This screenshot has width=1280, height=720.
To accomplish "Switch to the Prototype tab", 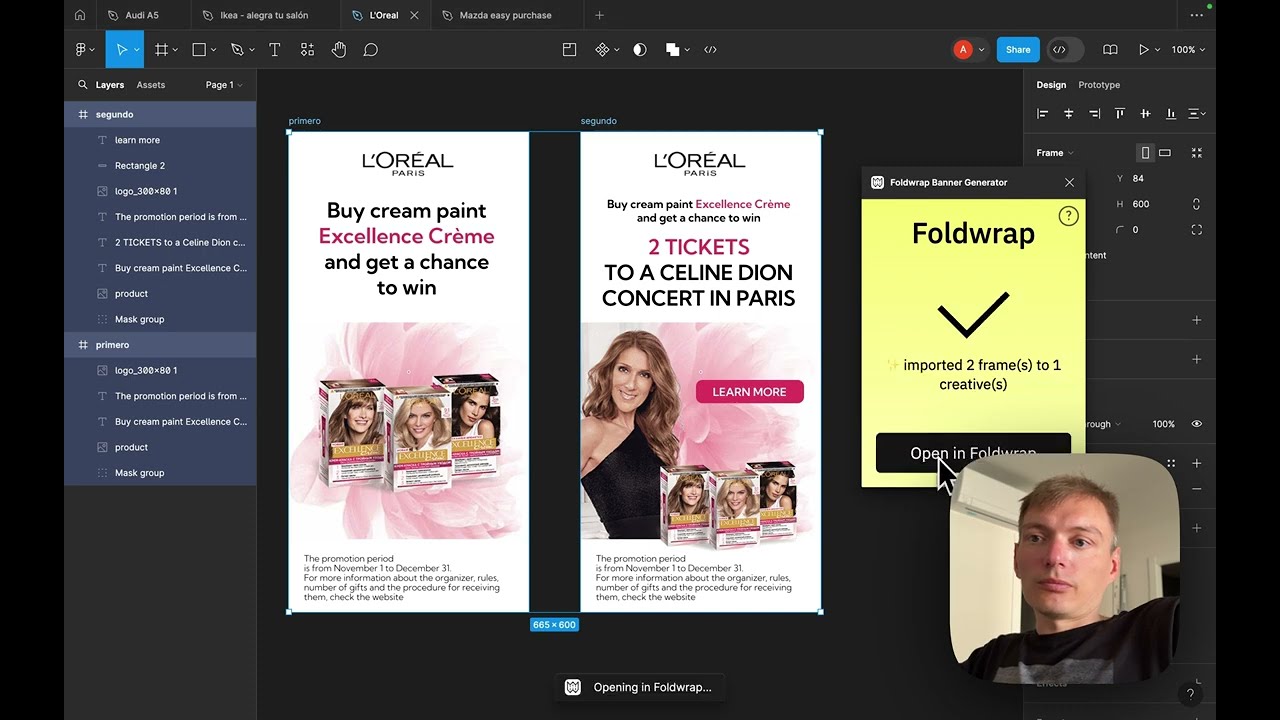I will coord(1099,85).
